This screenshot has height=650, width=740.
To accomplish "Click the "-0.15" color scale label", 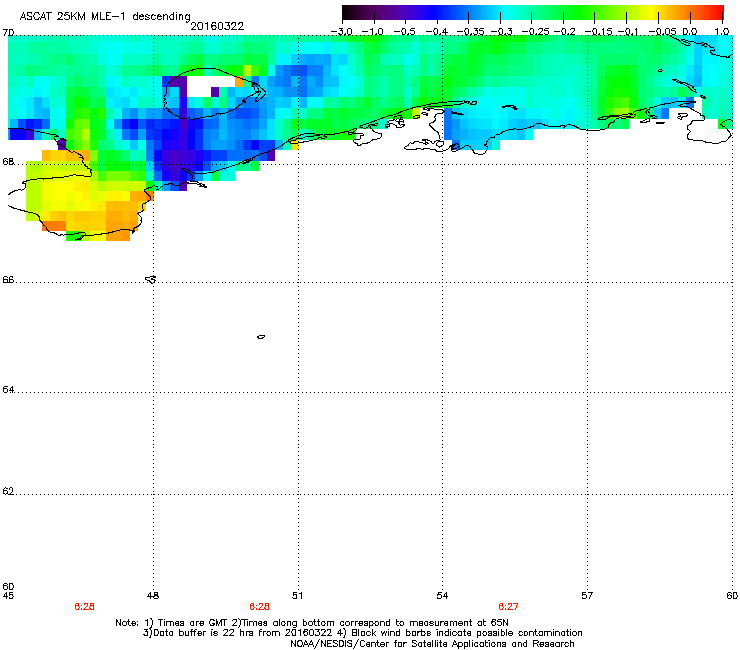I will tap(598, 32).
